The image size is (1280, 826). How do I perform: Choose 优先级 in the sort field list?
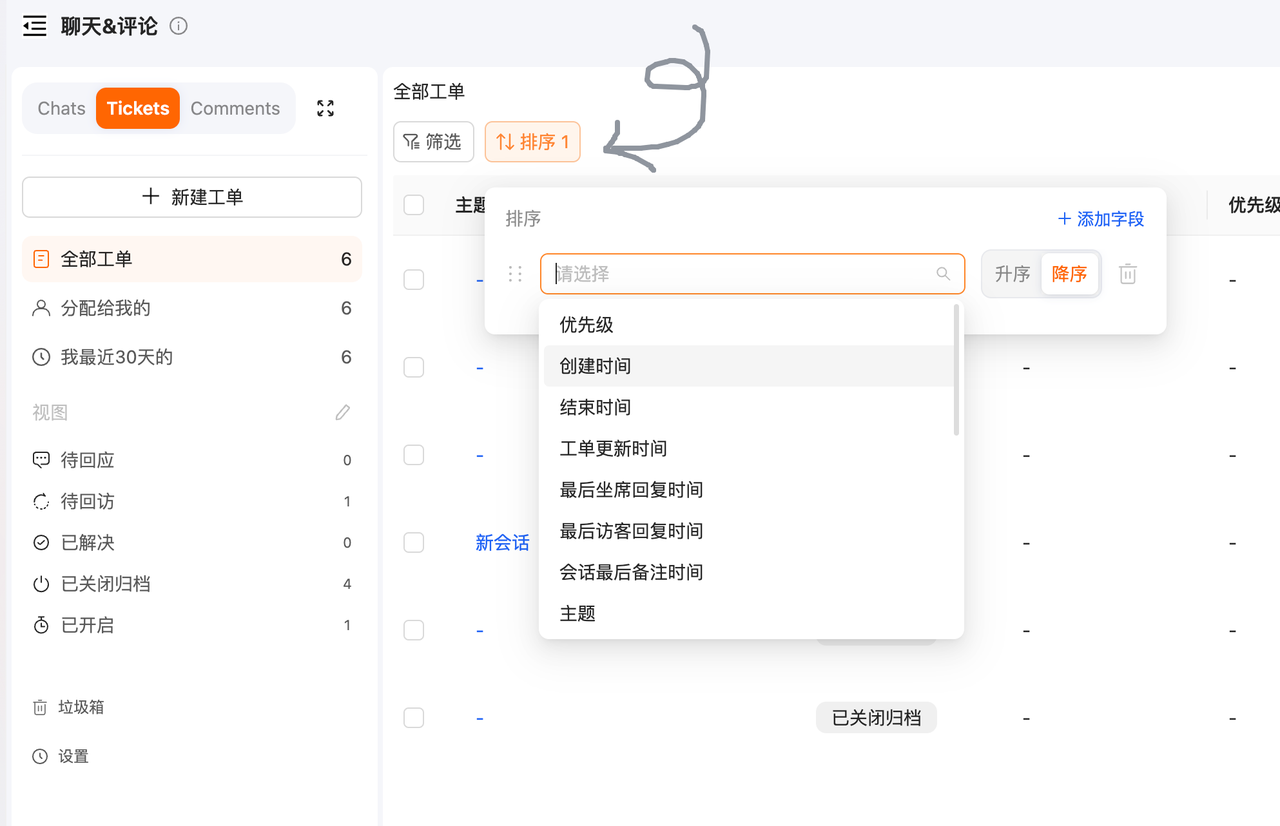[586, 325]
